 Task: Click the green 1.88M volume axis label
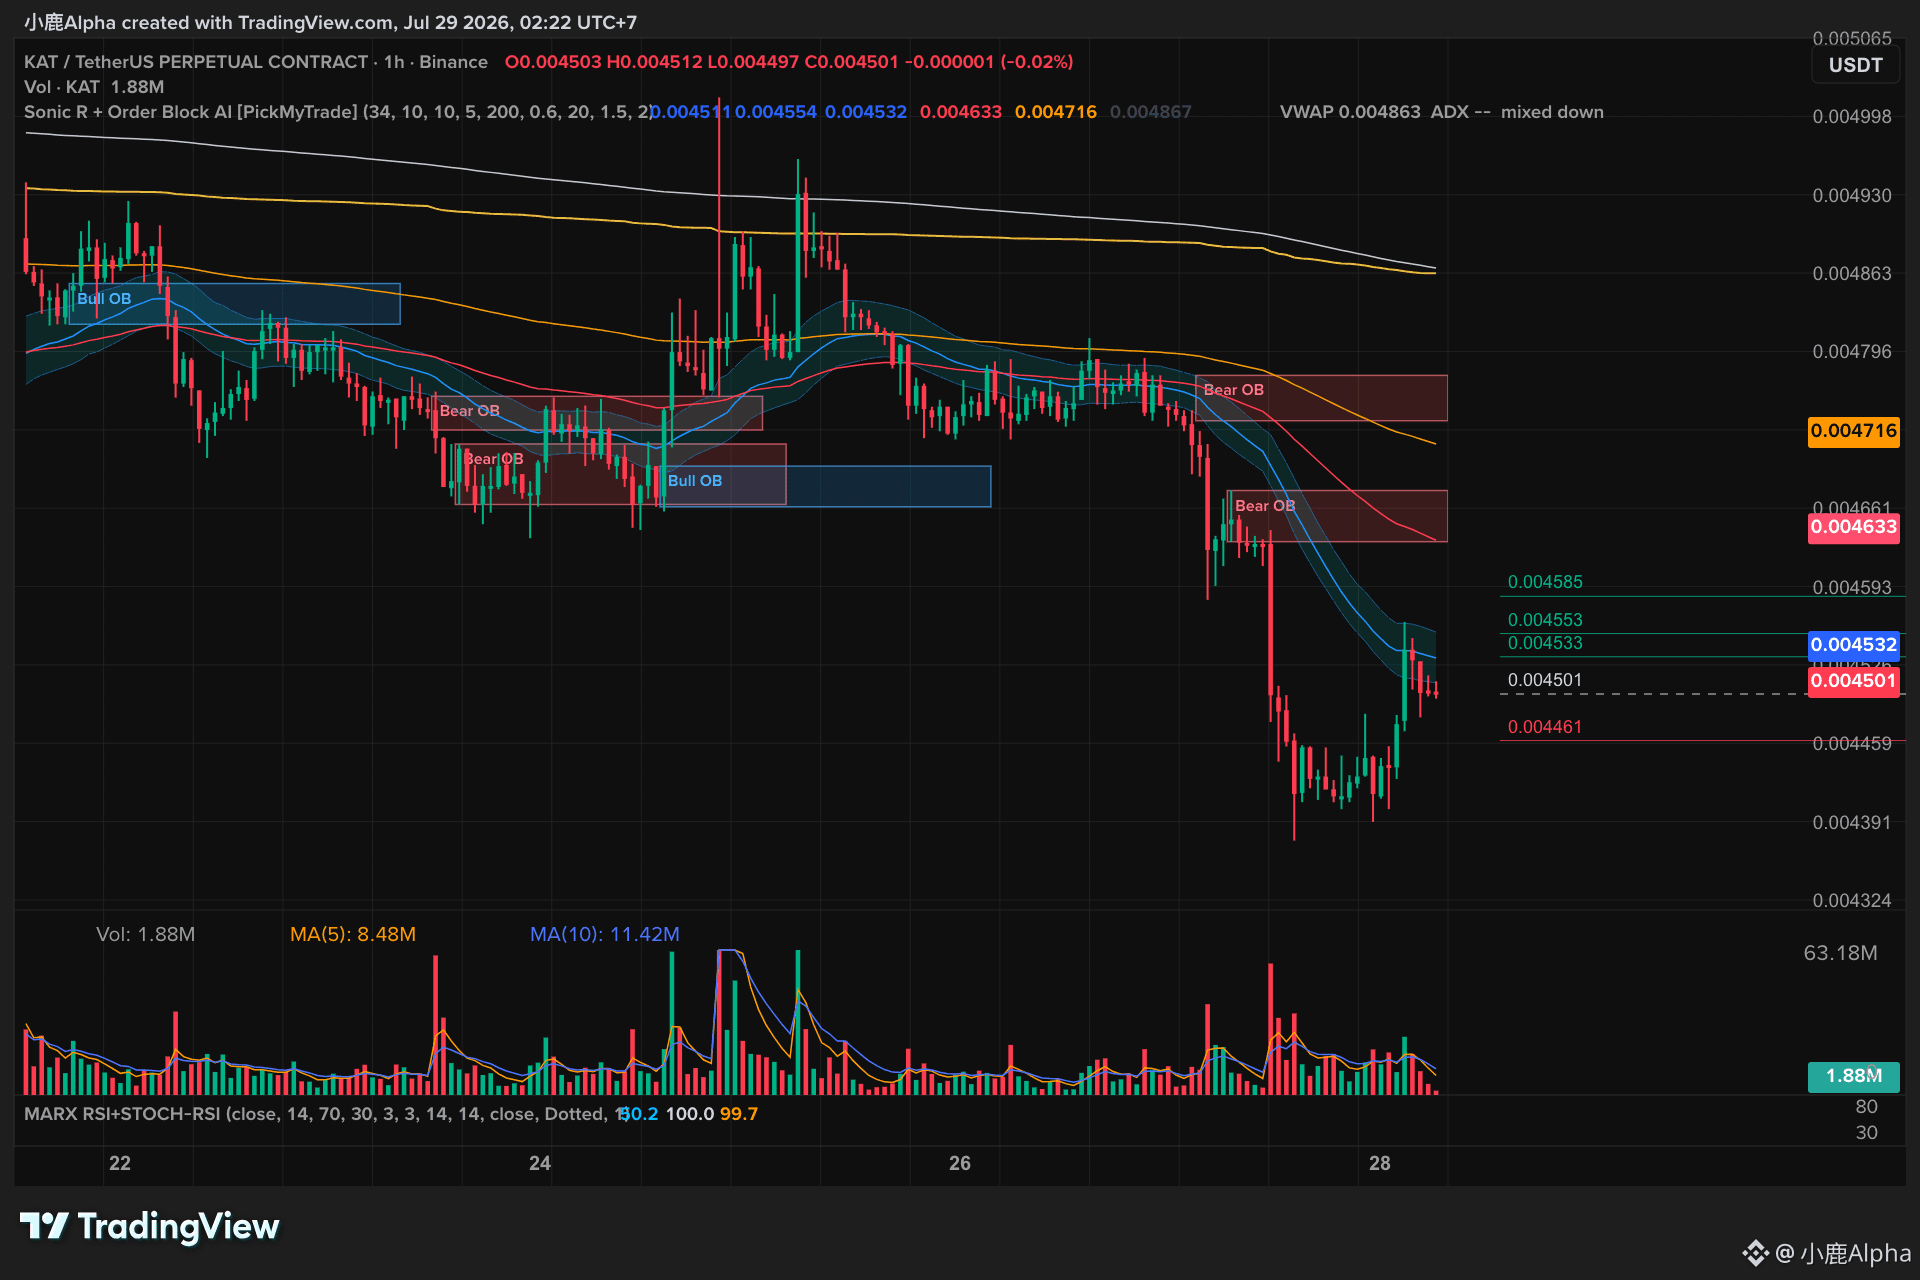coord(1853,1076)
